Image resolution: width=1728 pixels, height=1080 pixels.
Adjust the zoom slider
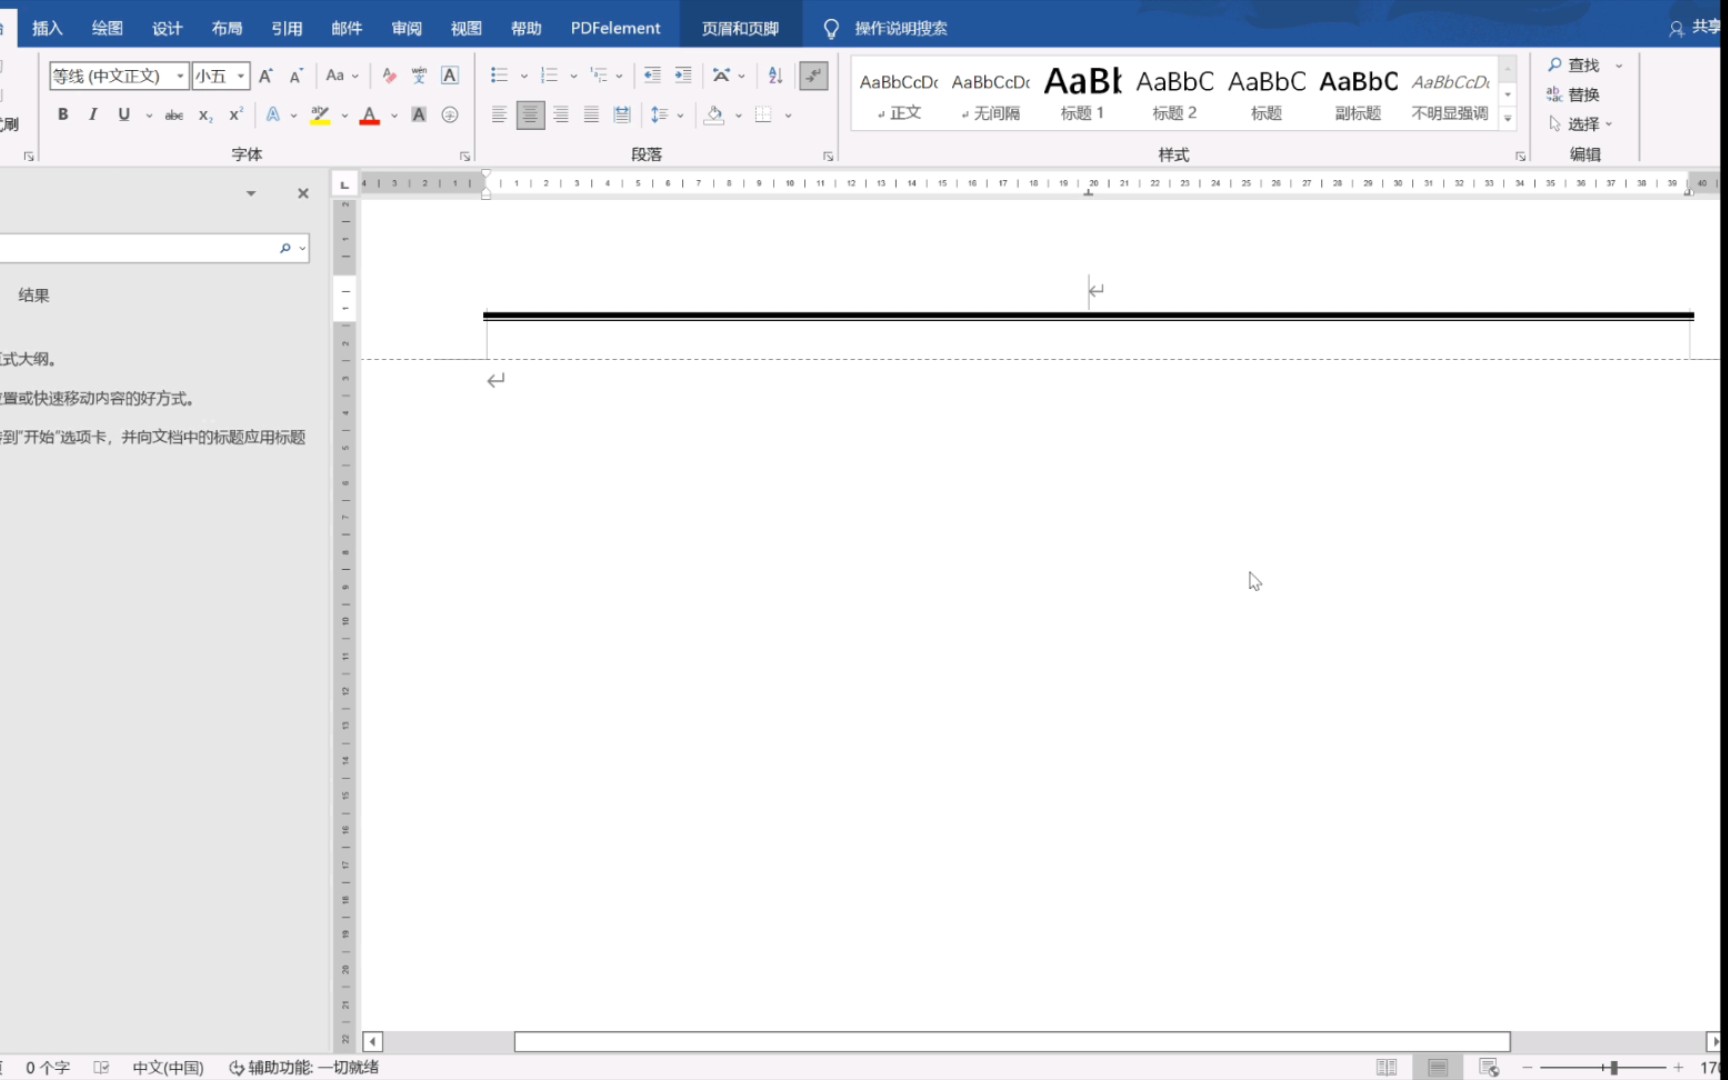click(x=1613, y=1068)
